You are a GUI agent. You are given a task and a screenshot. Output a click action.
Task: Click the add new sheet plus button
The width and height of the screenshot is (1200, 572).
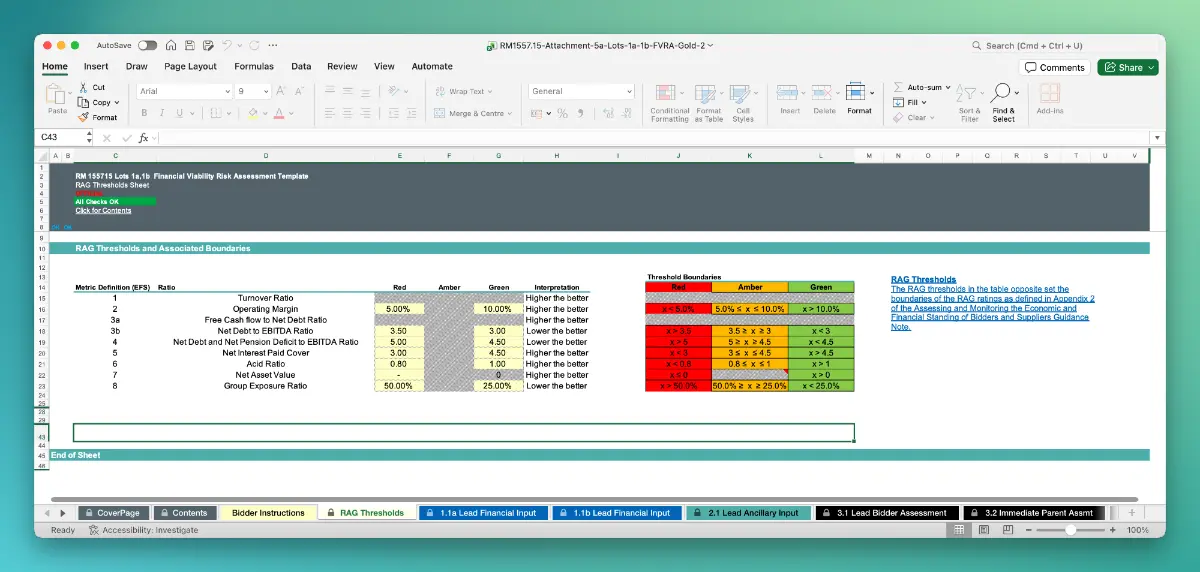pos(1131,513)
